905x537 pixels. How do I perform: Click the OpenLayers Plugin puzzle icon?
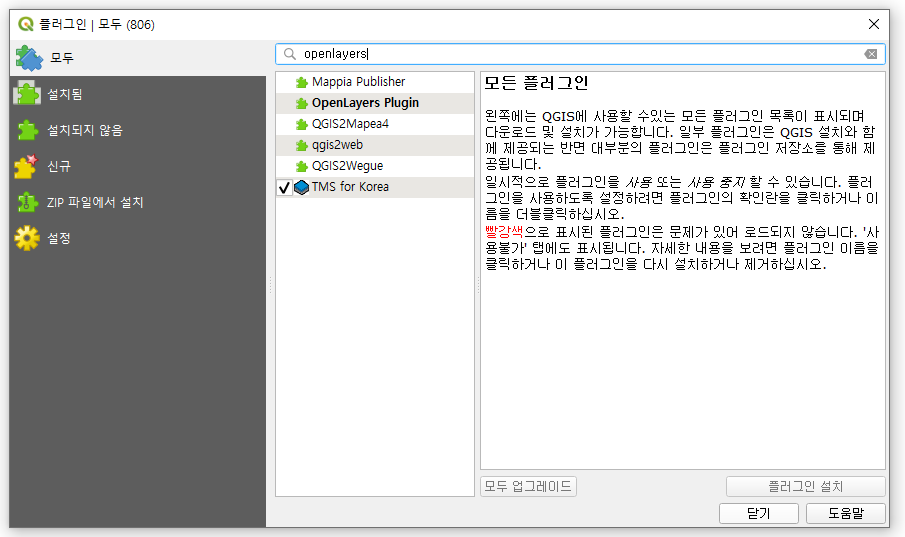point(301,103)
